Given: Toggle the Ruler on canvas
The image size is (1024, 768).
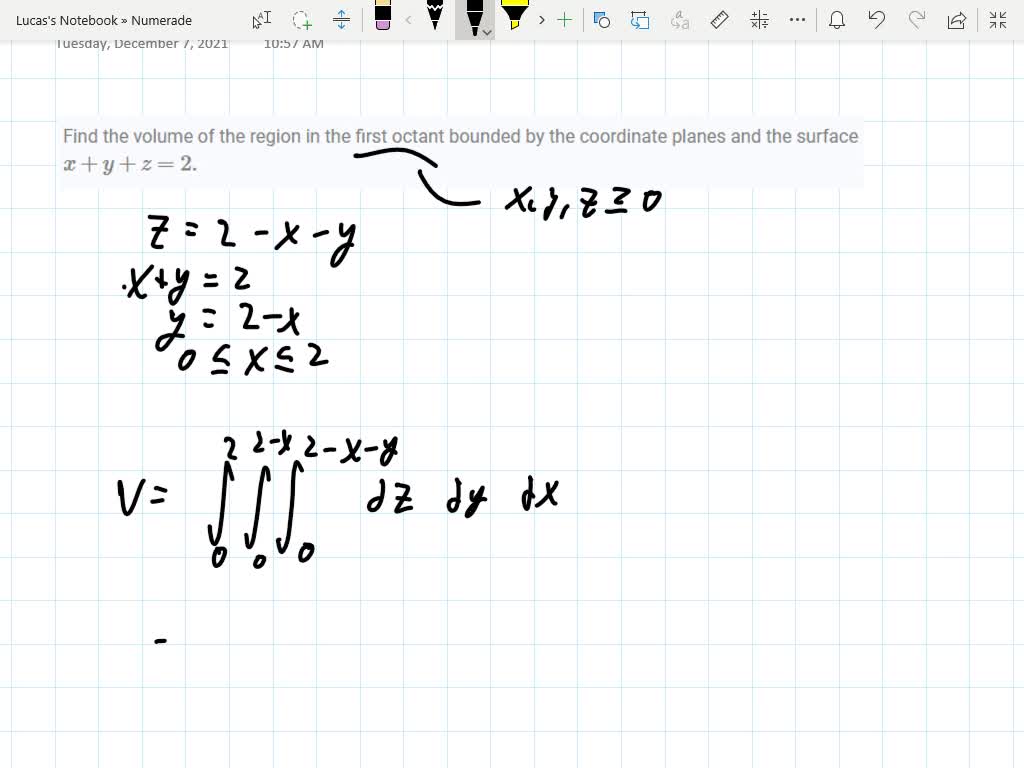Looking at the screenshot, I should pos(719,20).
